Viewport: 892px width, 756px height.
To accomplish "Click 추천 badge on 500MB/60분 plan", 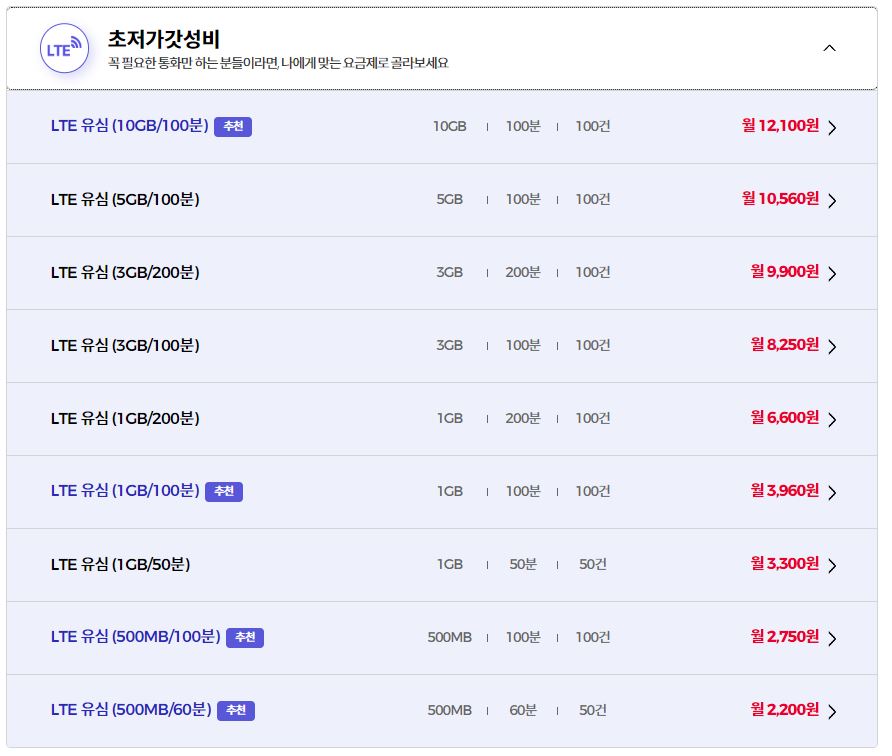I will tap(236, 710).
